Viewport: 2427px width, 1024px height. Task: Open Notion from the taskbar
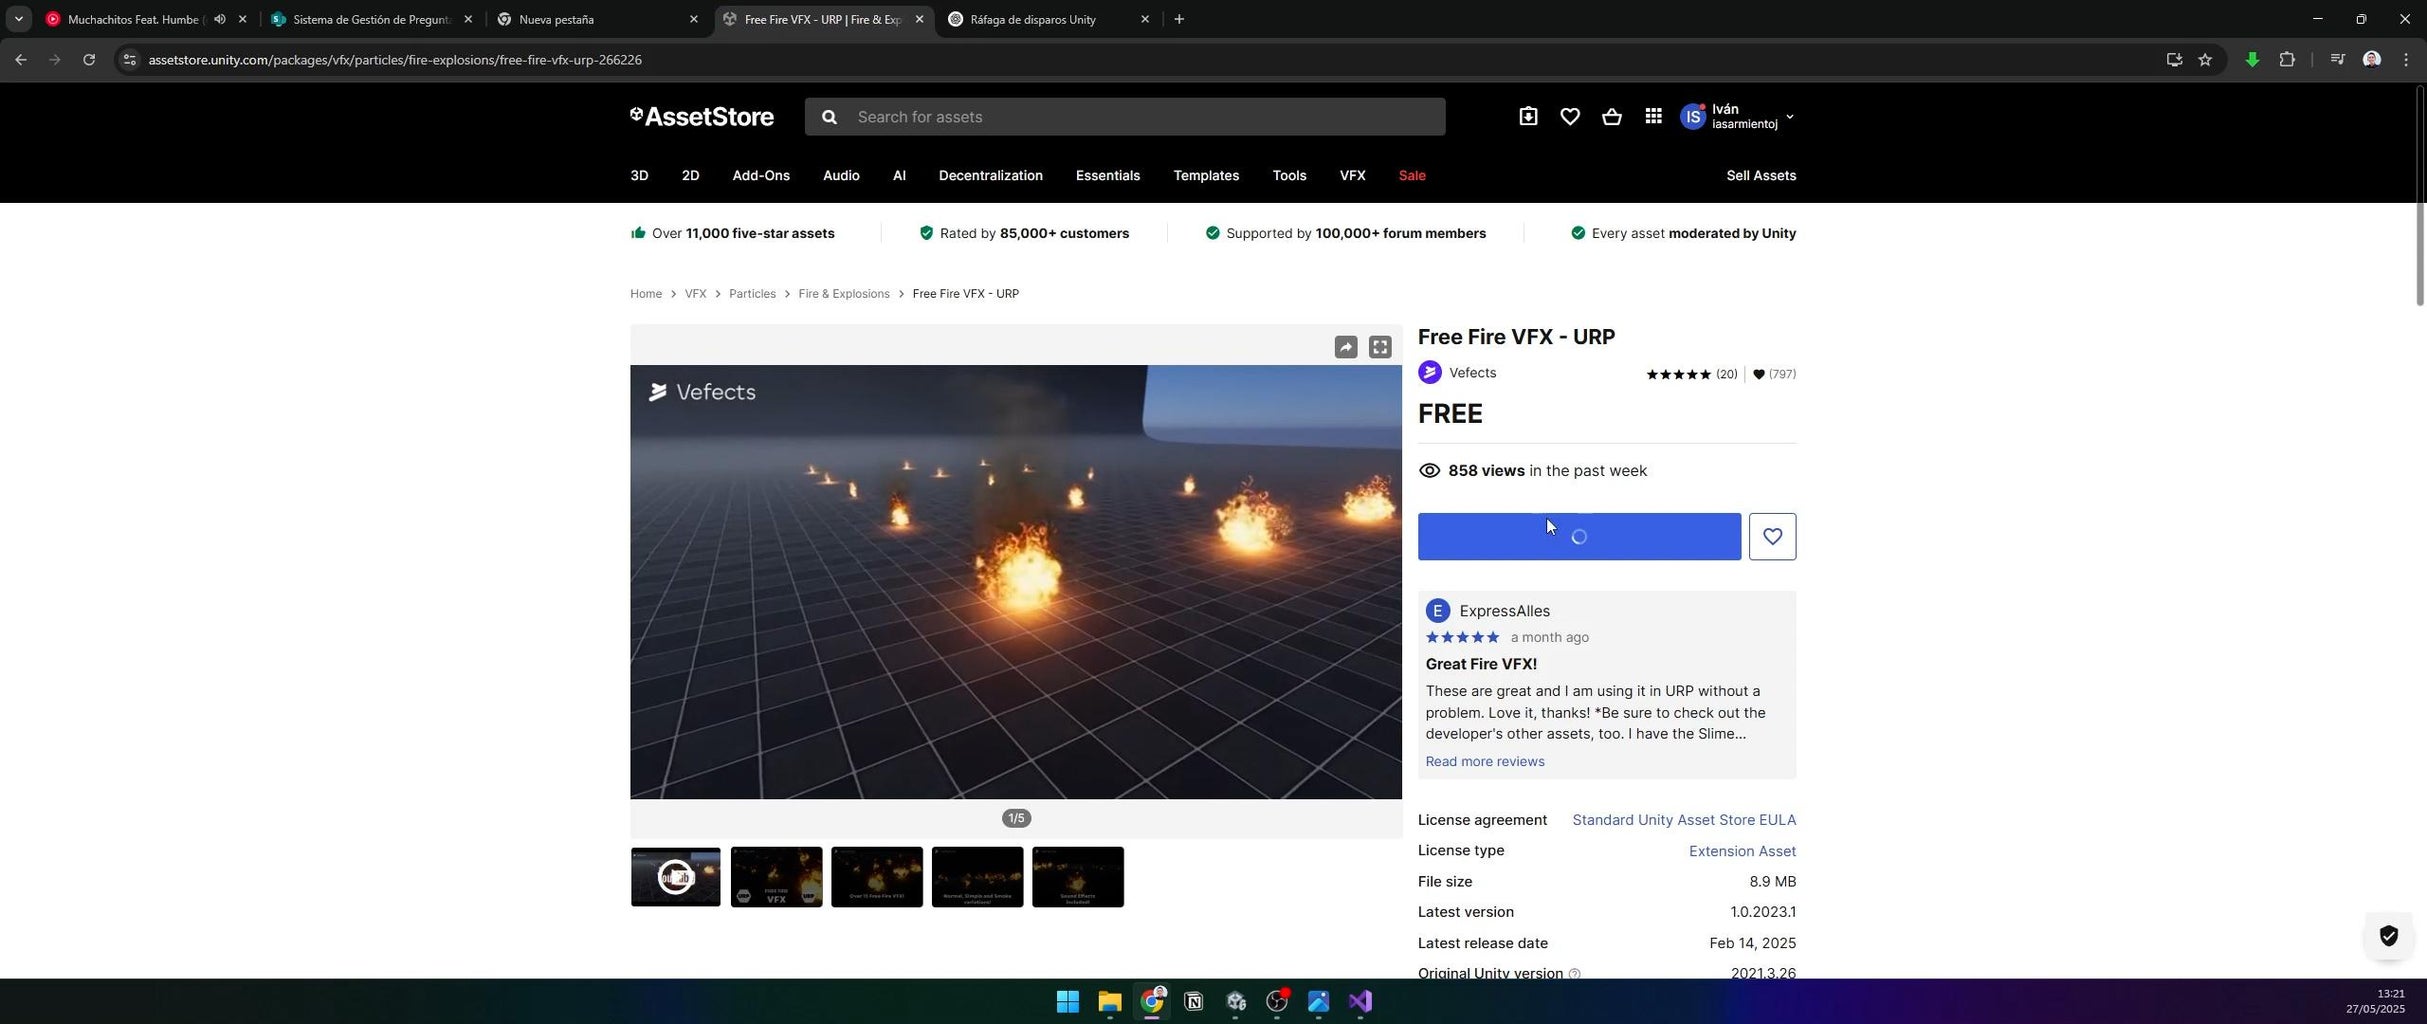(1193, 1002)
